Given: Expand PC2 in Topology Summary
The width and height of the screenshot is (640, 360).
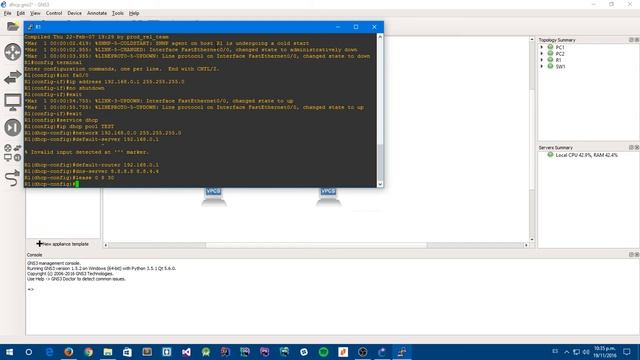Looking at the screenshot, I should click(542, 53).
